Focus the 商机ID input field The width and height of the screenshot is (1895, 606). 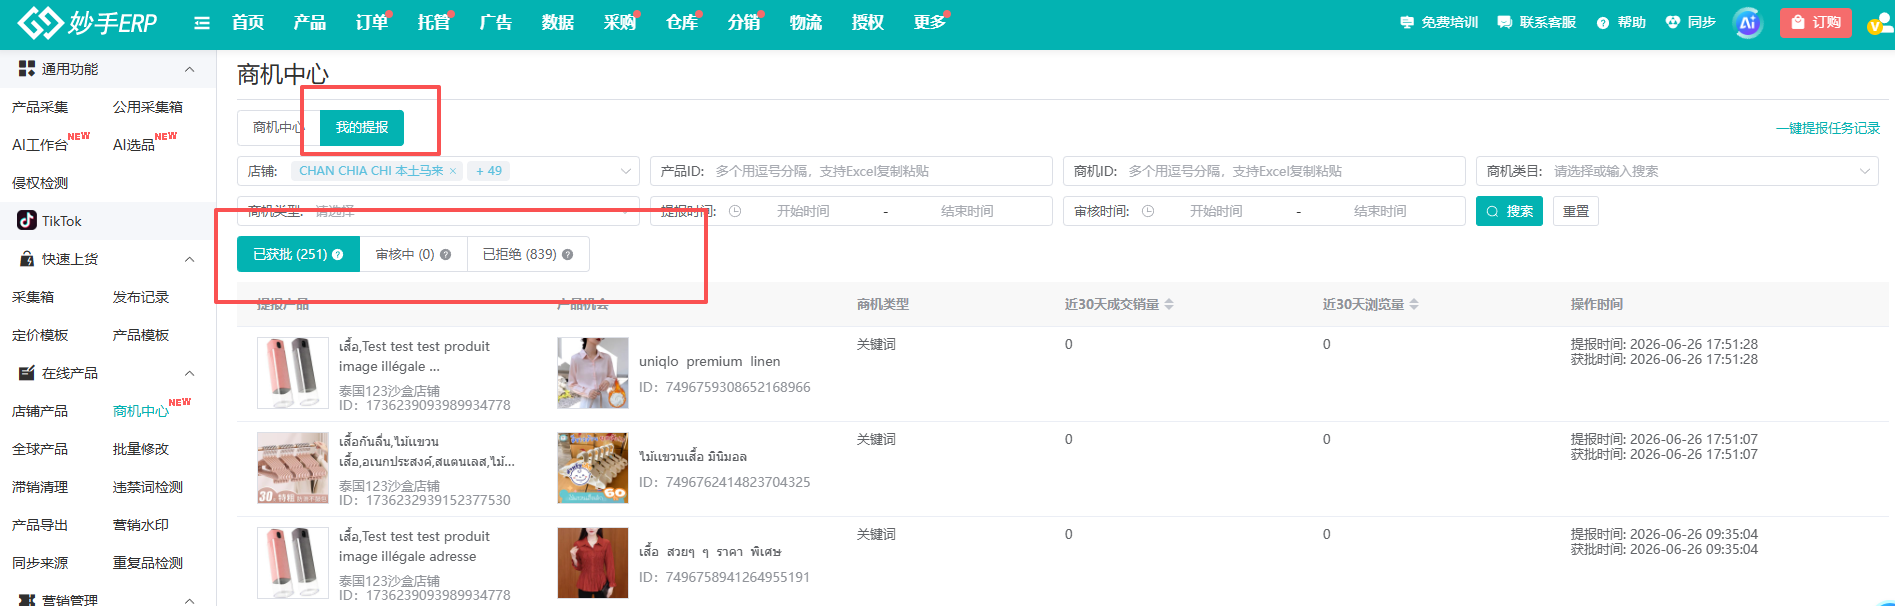tap(1264, 171)
